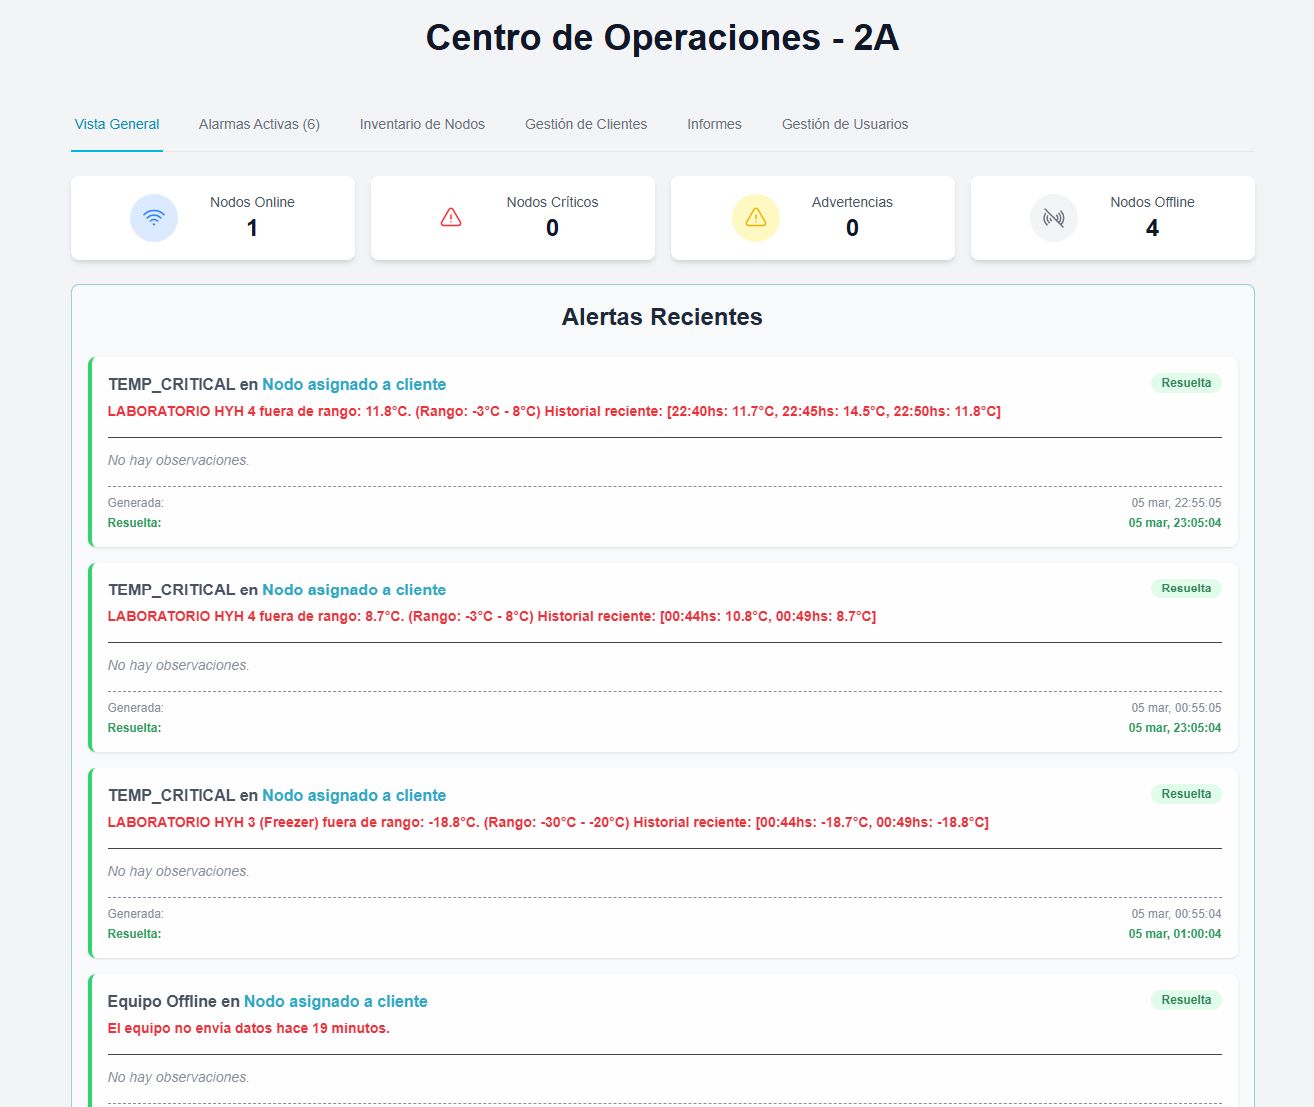The width and height of the screenshot is (1314, 1107).
Task: Click the Advertencias label
Action: 852,202
